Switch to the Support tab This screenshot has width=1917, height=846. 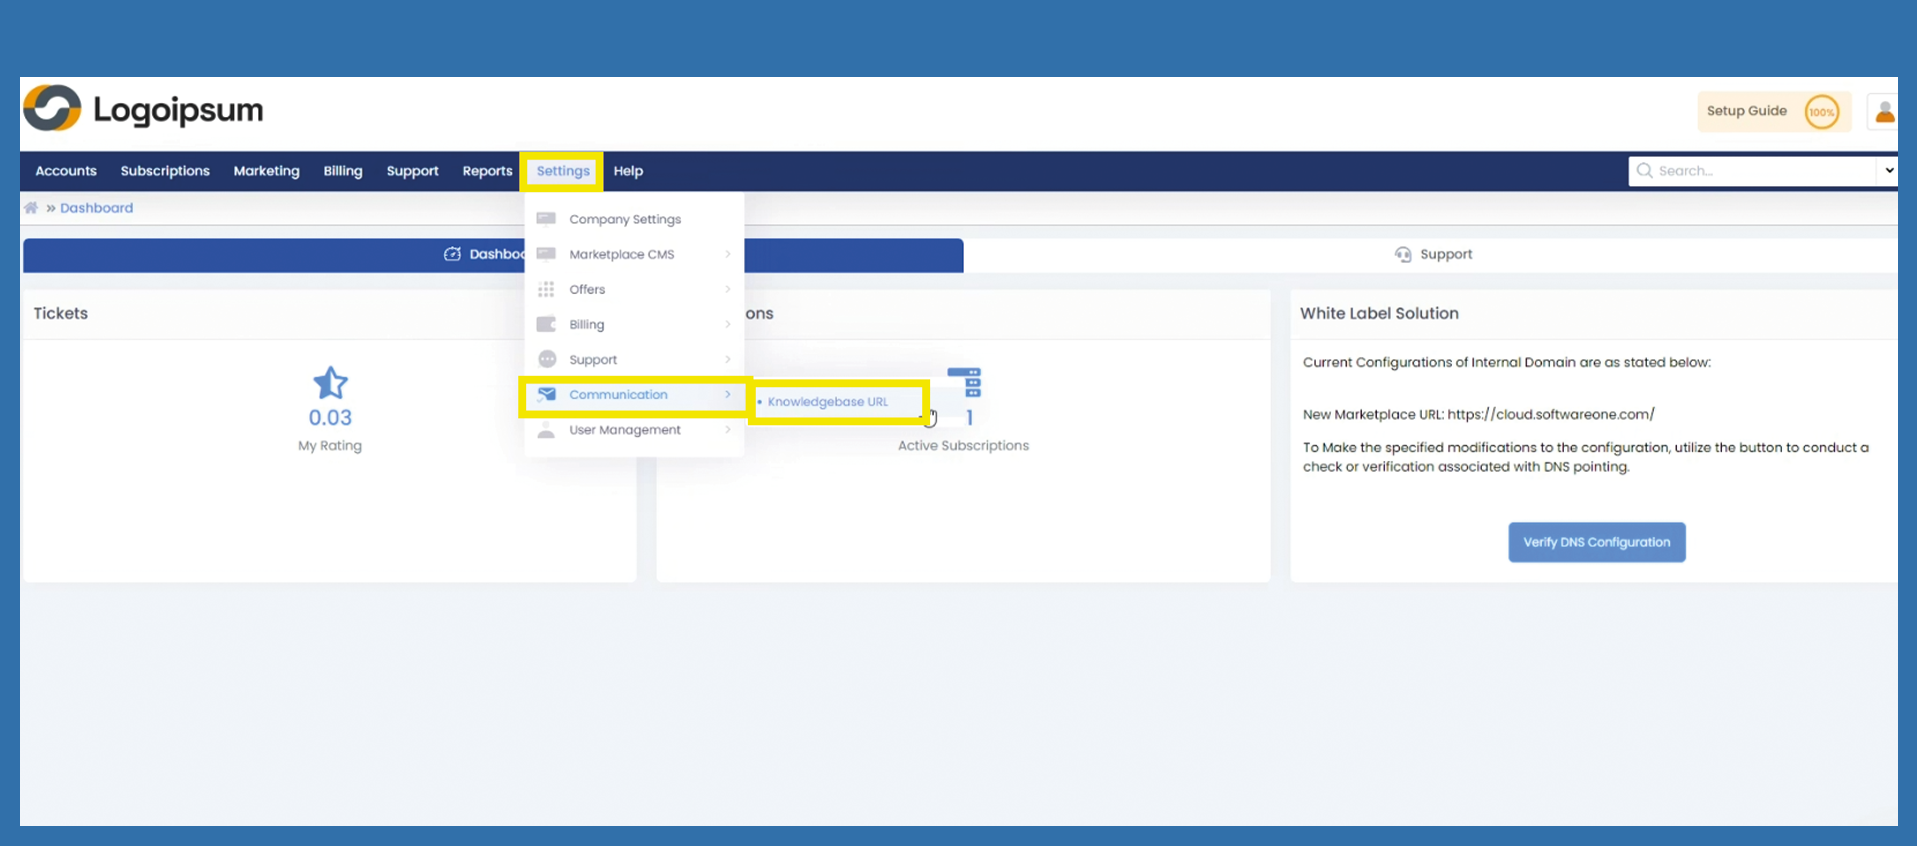tap(1433, 254)
